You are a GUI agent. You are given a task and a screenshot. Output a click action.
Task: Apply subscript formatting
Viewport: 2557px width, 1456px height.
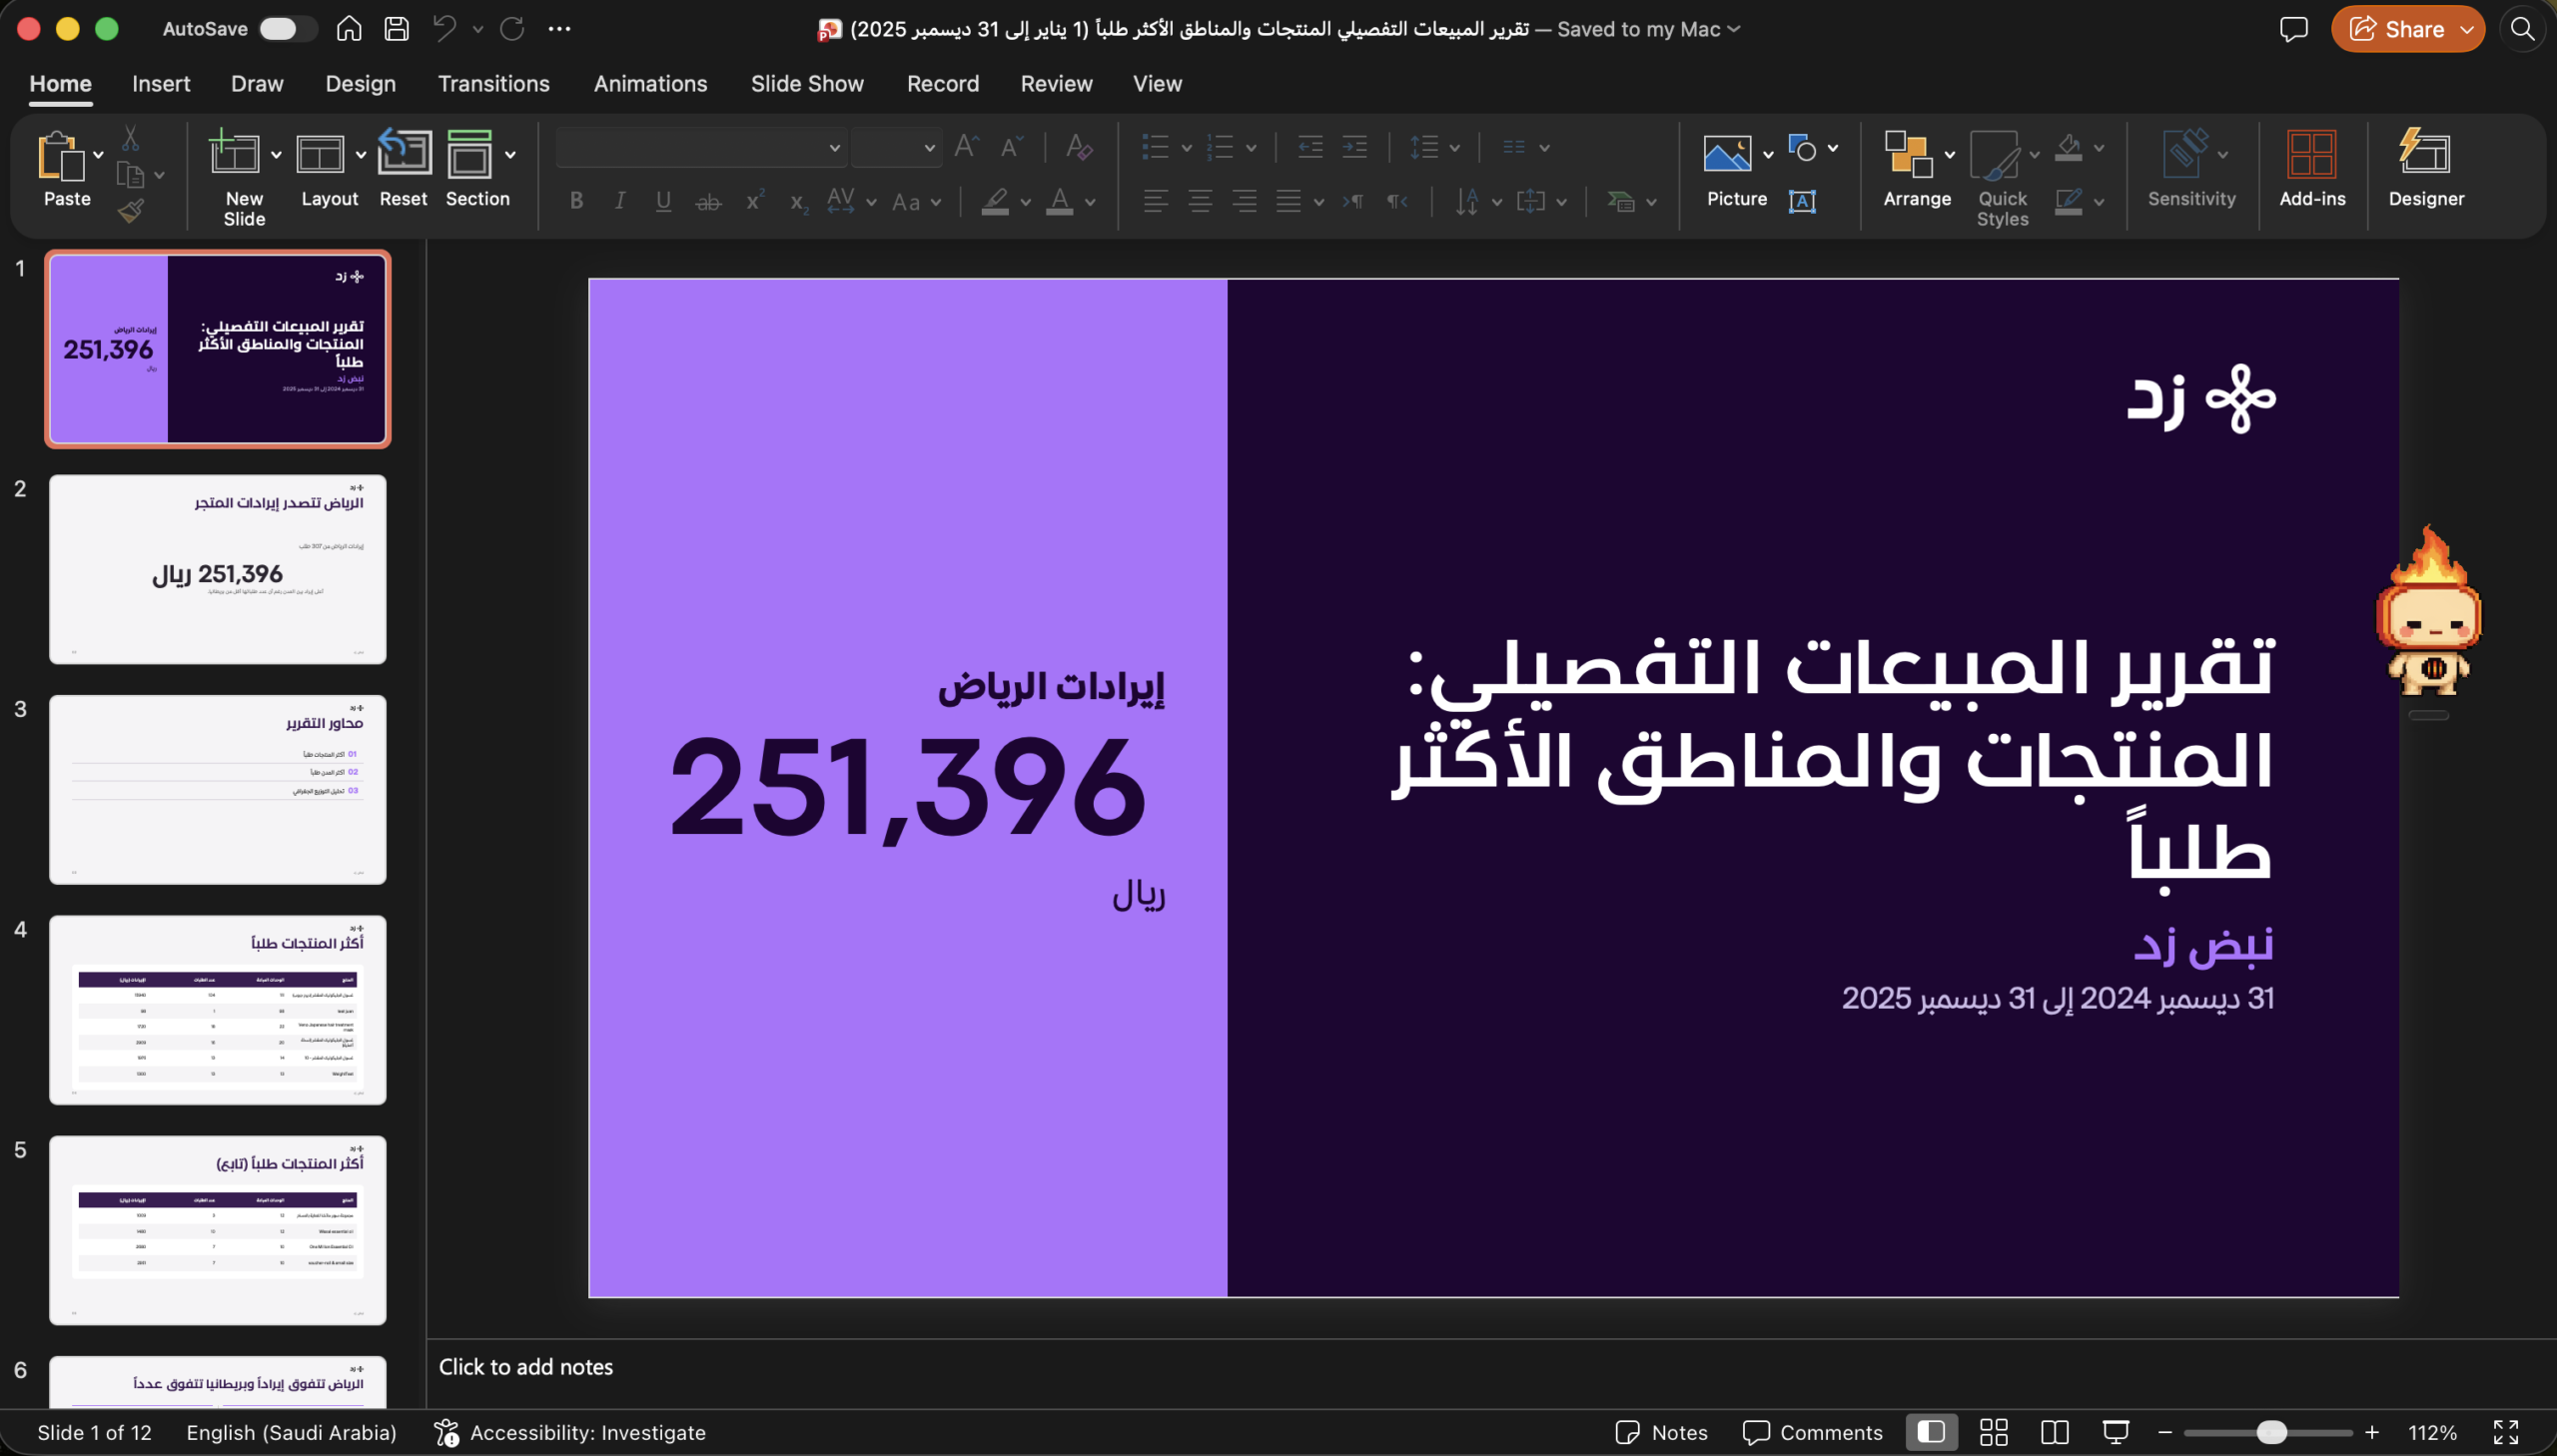tap(798, 202)
